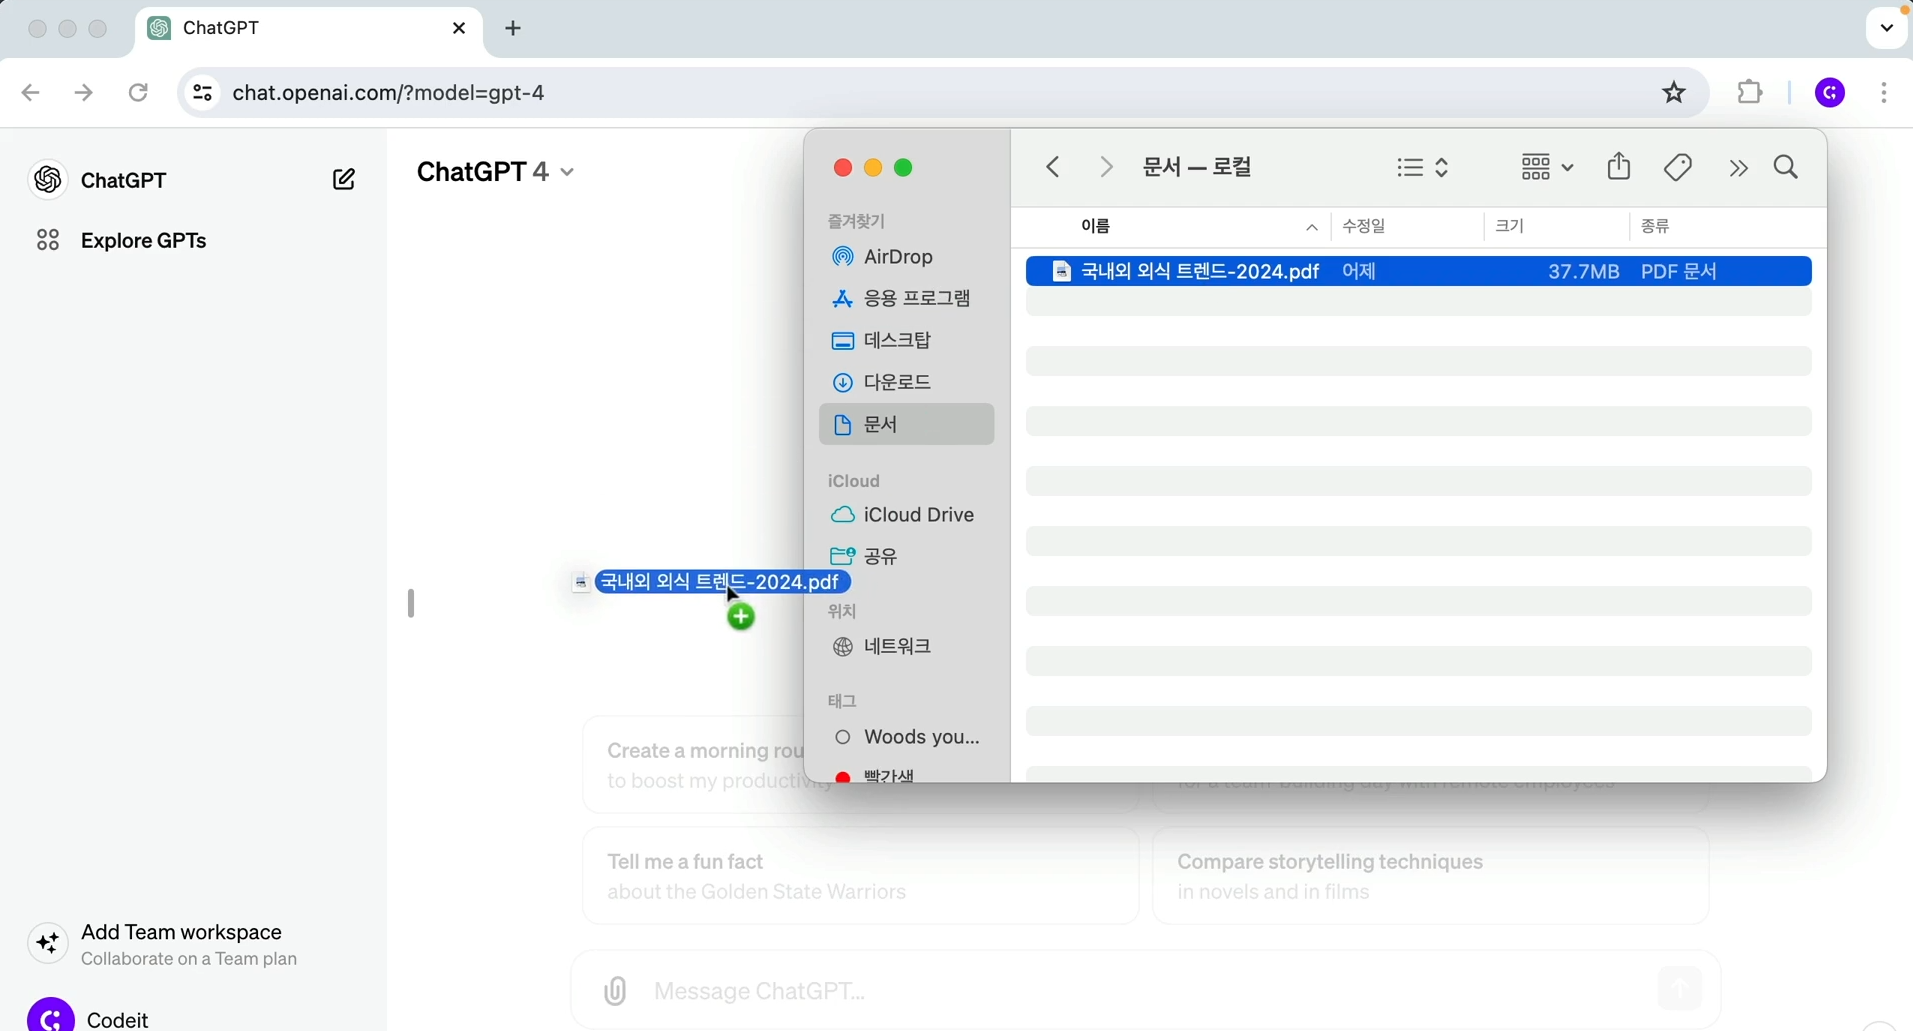This screenshot has height=1031, width=1913.
Task: Bookmark this page with the star icon
Action: [1674, 93]
